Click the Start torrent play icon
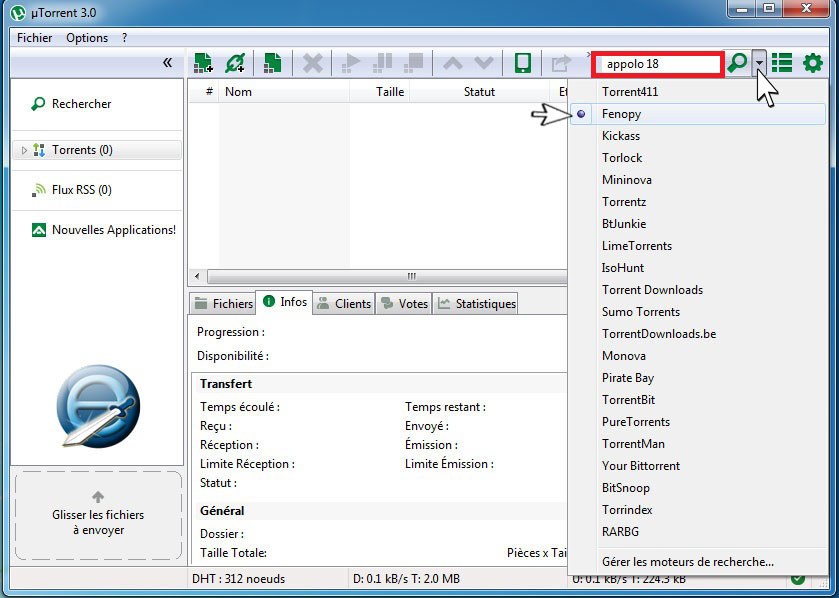 pyautogui.click(x=350, y=63)
